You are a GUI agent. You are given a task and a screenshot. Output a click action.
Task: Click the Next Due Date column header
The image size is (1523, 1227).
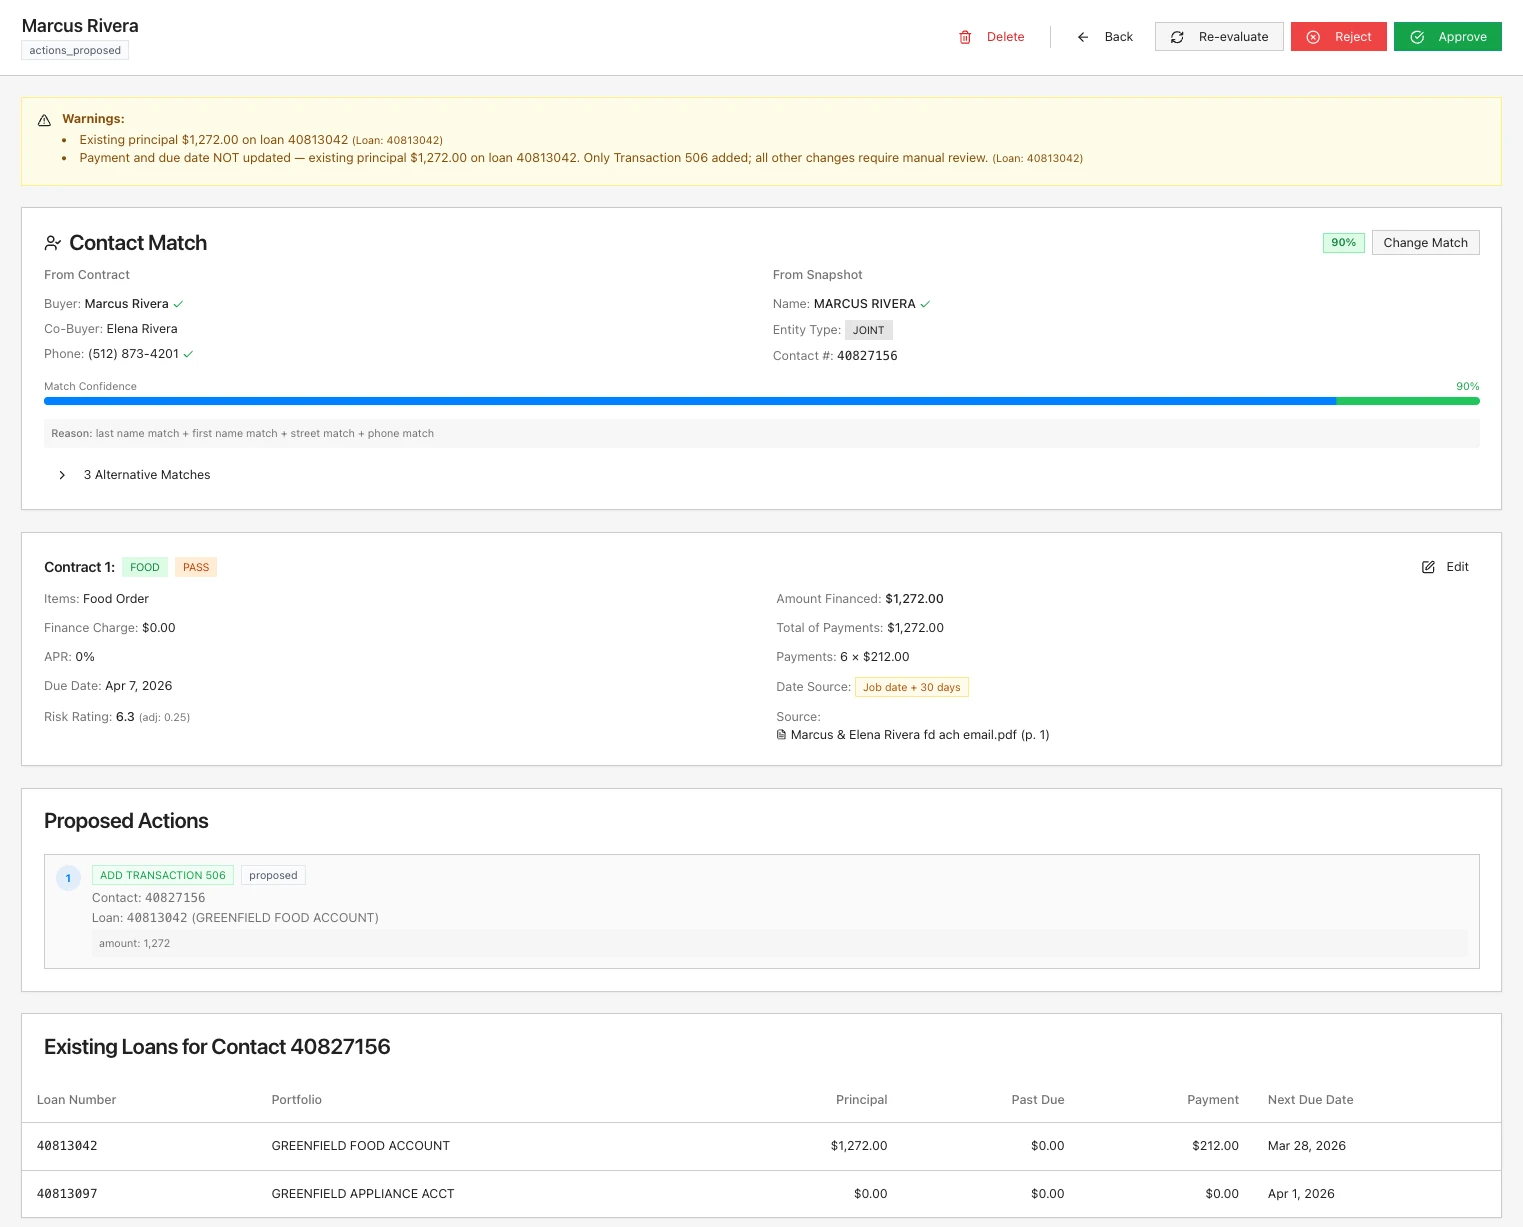pos(1310,1100)
